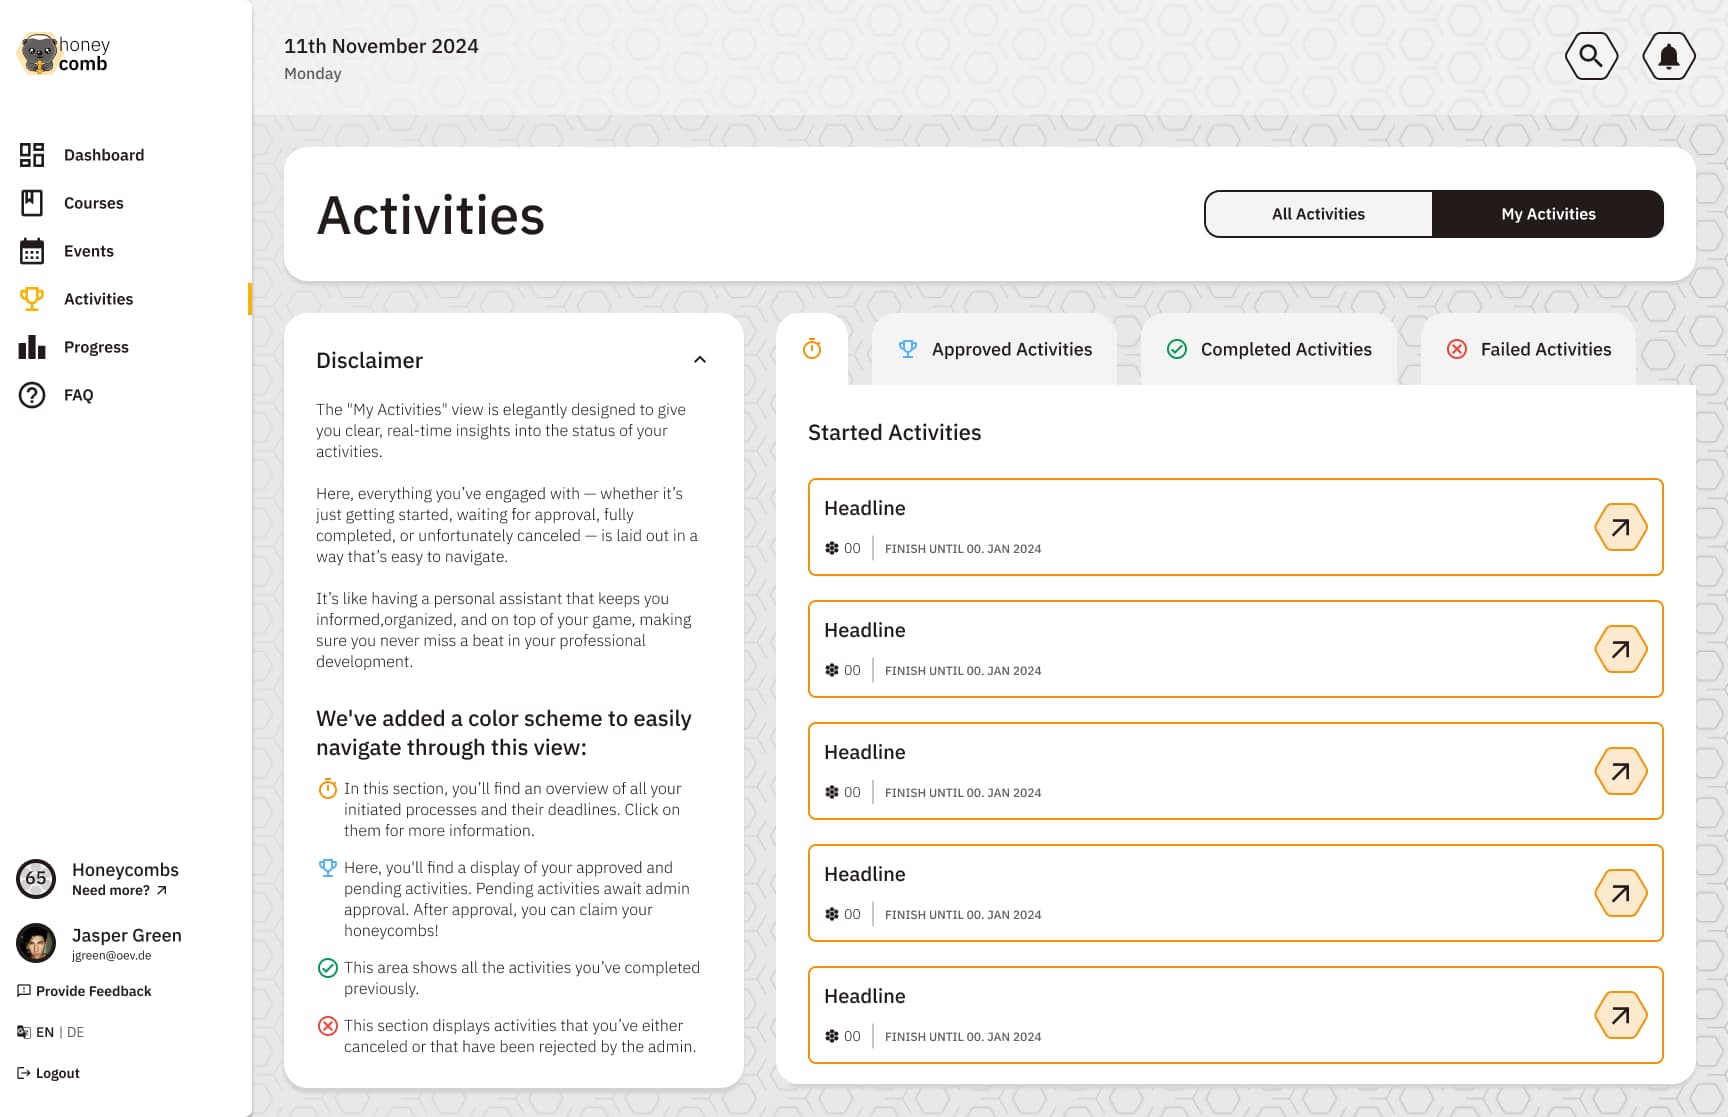Open the third Headline activity arrow icon
Viewport: 1728px width, 1117px height.
coord(1620,771)
